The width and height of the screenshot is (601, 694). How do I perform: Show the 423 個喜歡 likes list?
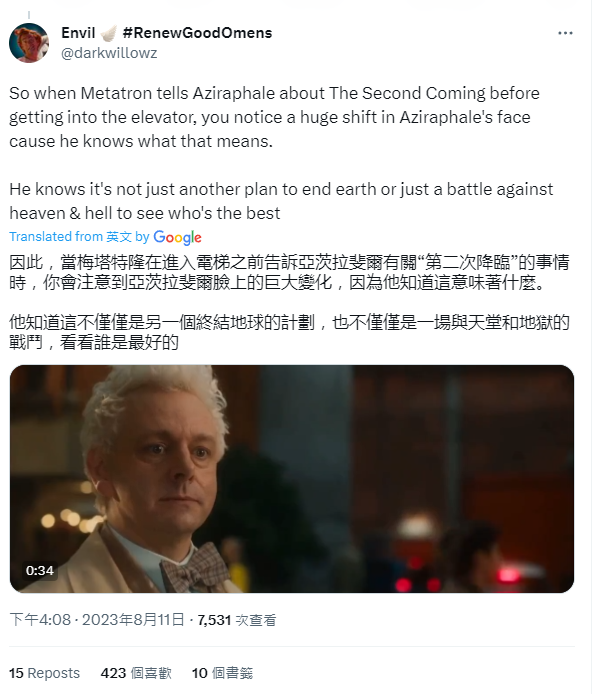pyautogui.click(x=136, y=673)
